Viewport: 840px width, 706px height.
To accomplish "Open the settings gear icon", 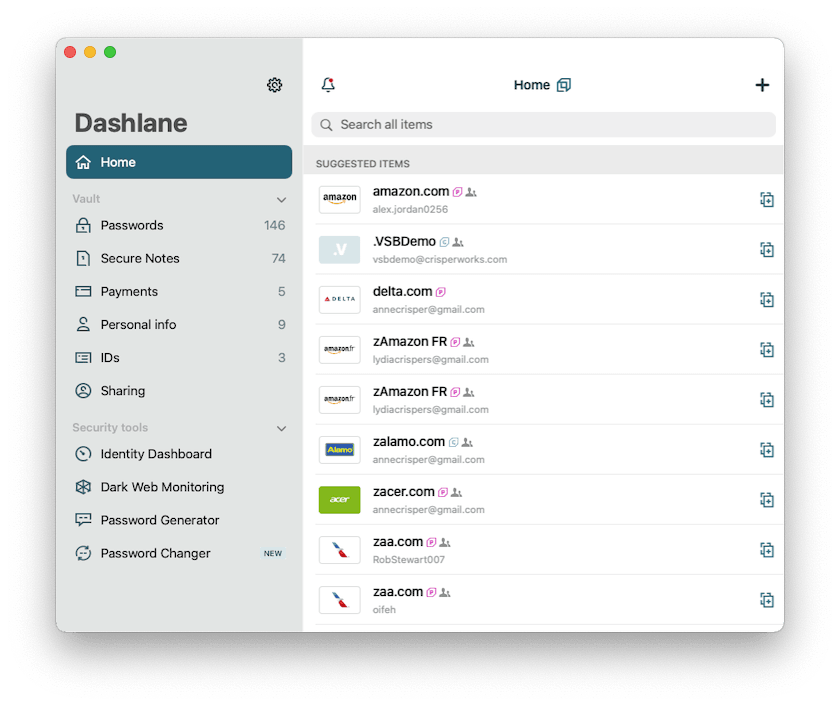I will click(x=274, y=85).
